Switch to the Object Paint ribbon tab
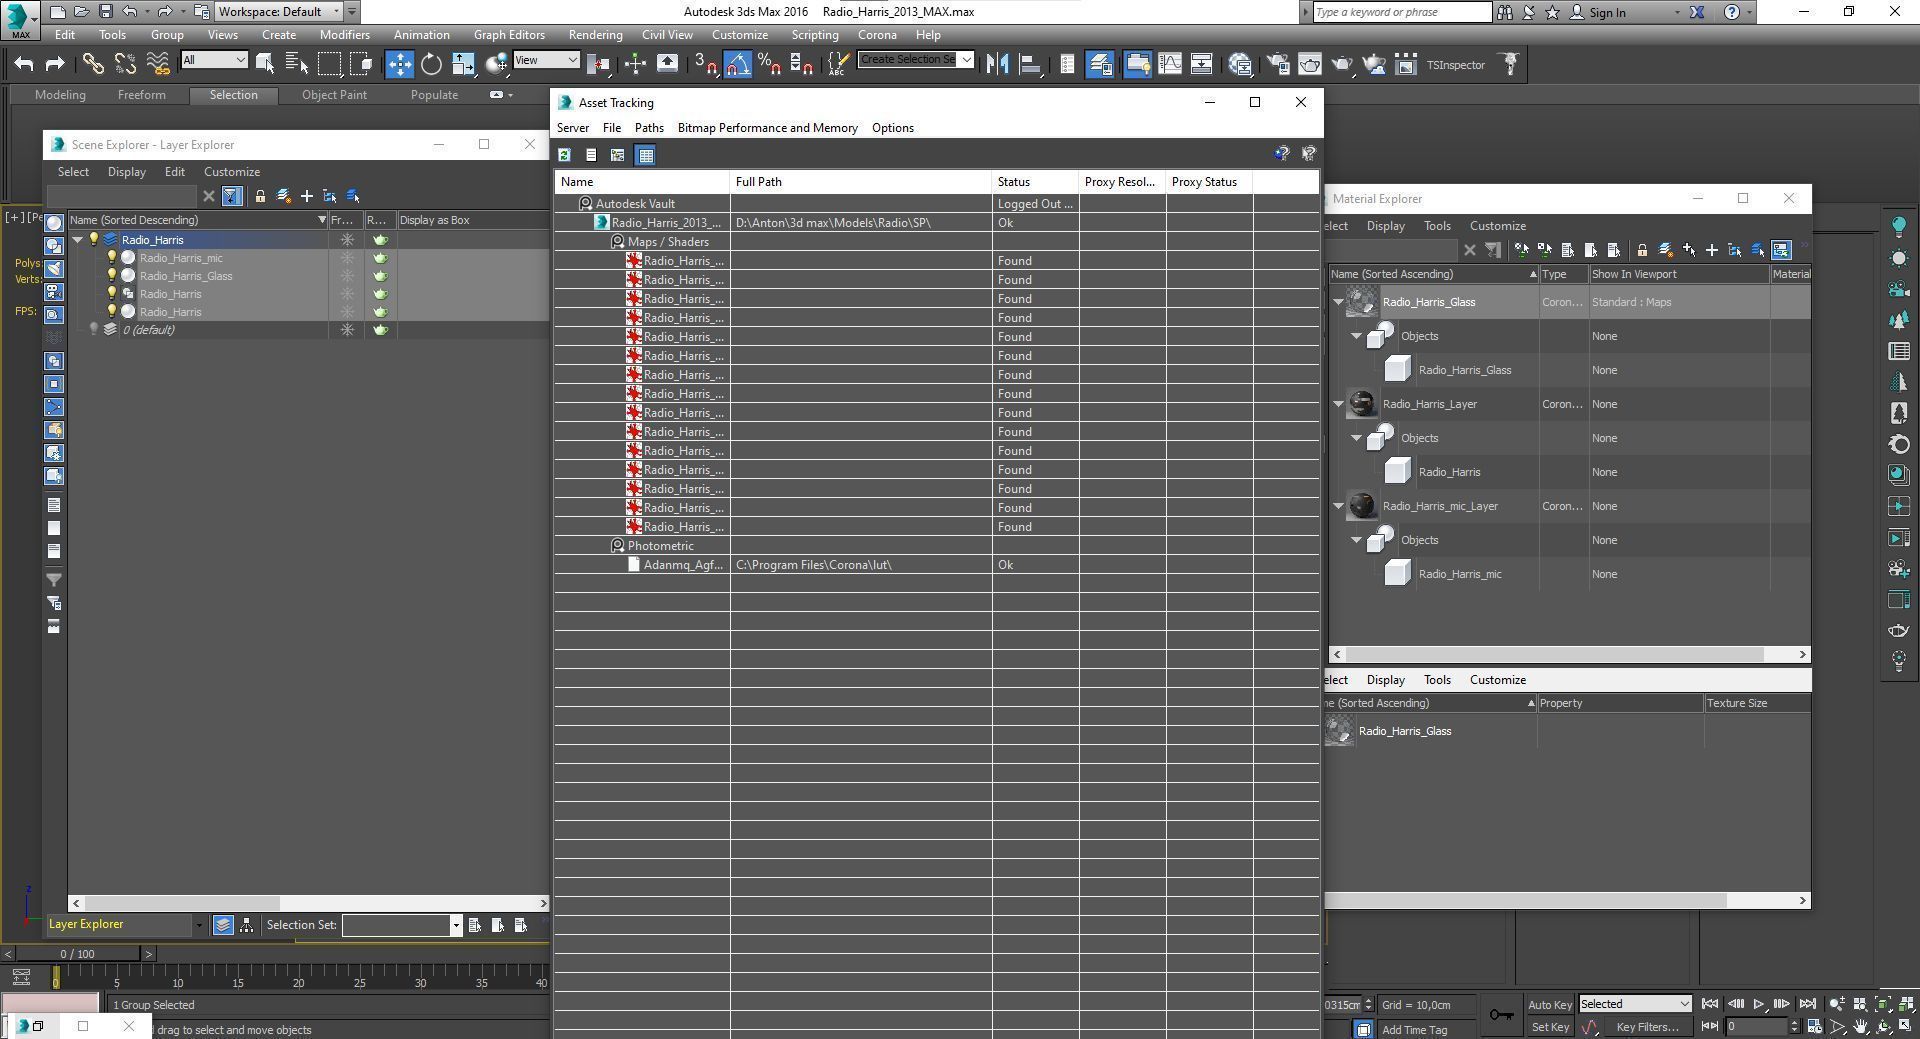The height and width of the screenshot is (1039, 1920). coord(334,95)
